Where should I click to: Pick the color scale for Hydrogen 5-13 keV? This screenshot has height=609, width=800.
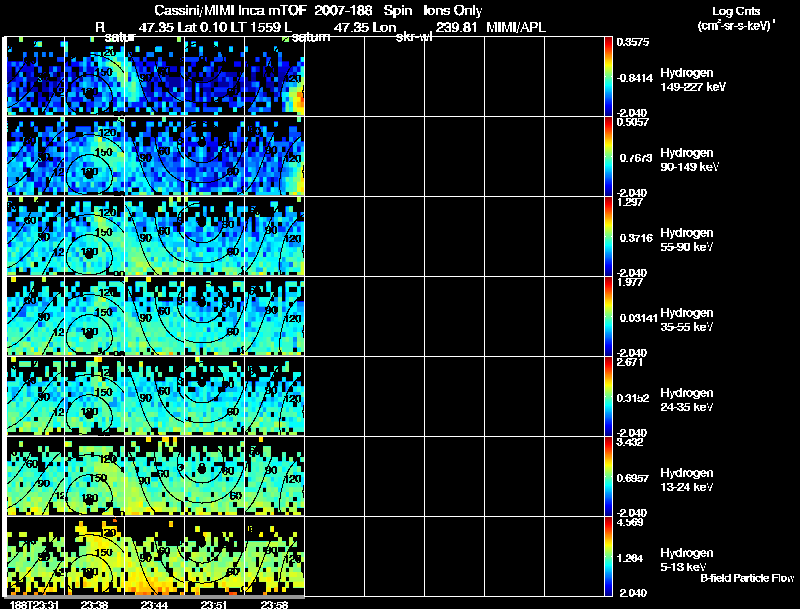click(610, 557)
